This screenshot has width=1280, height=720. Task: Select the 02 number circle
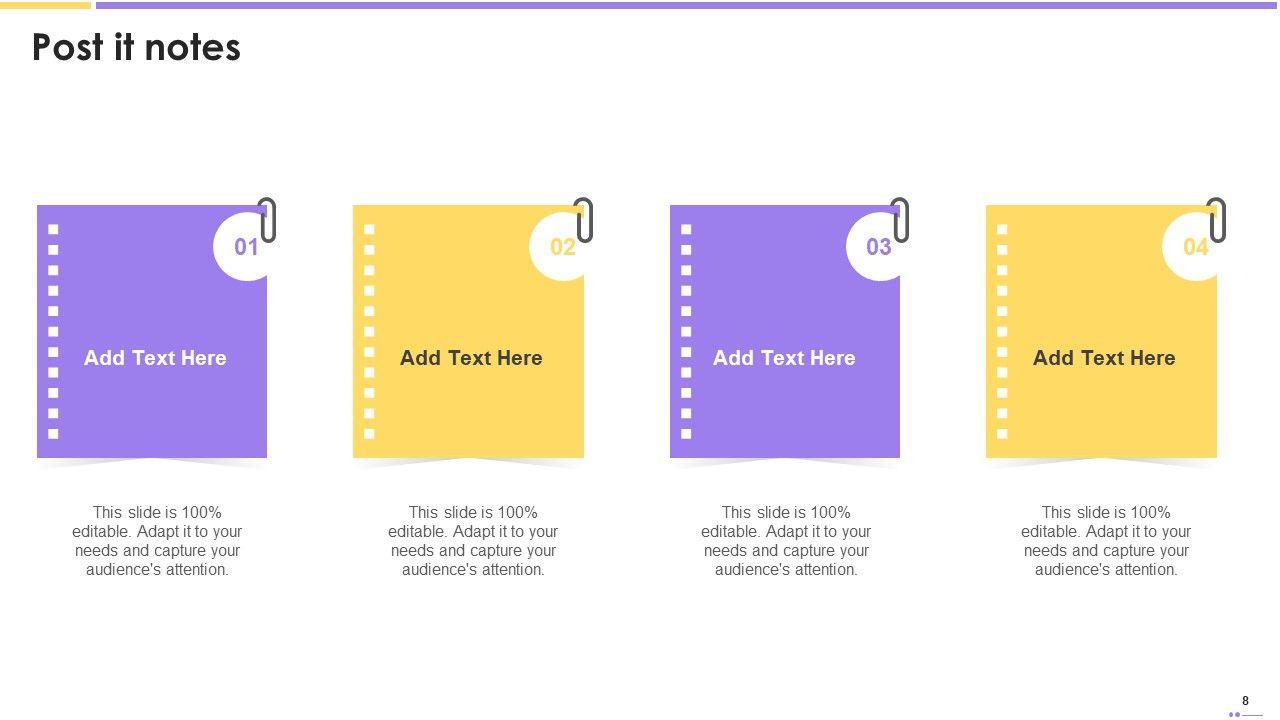pos(560,247)
